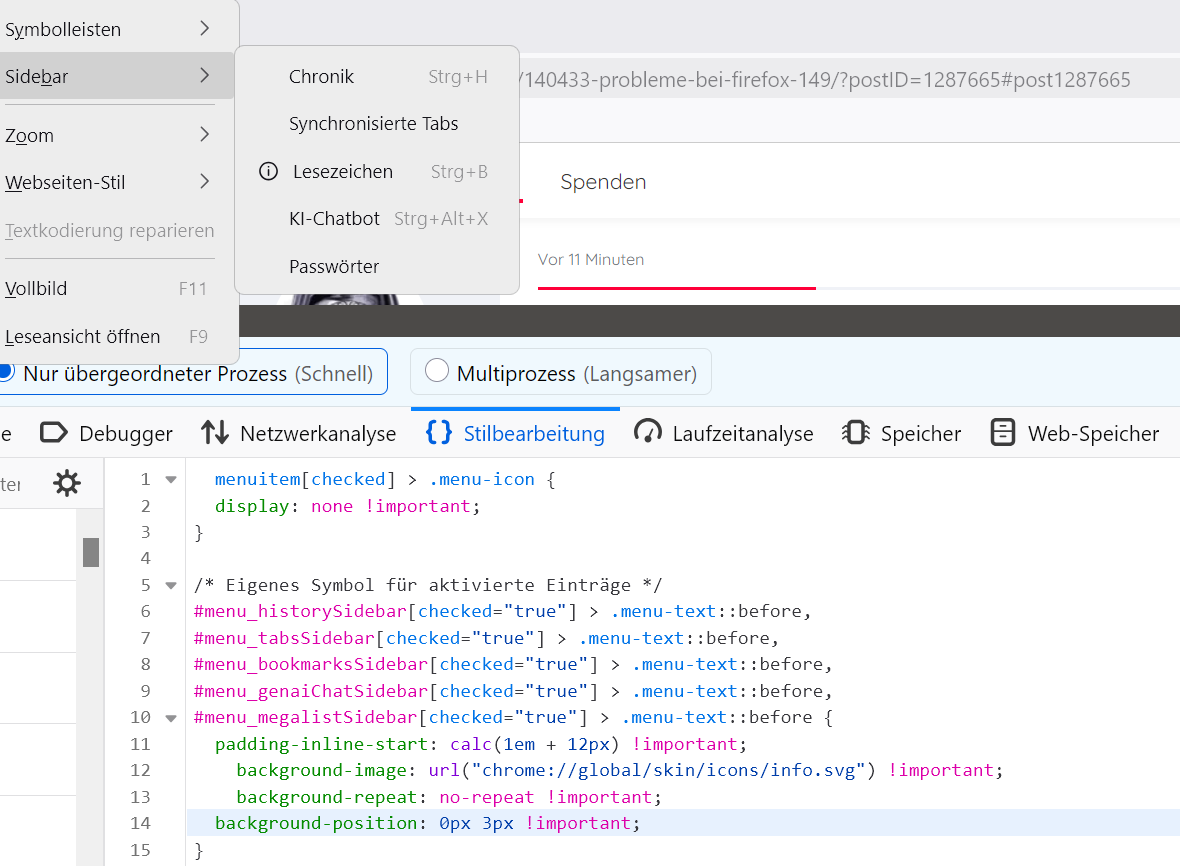Select Nur übergeordneter Prozess radio option
The image size is (1180, 866).
tap(7, 372)
